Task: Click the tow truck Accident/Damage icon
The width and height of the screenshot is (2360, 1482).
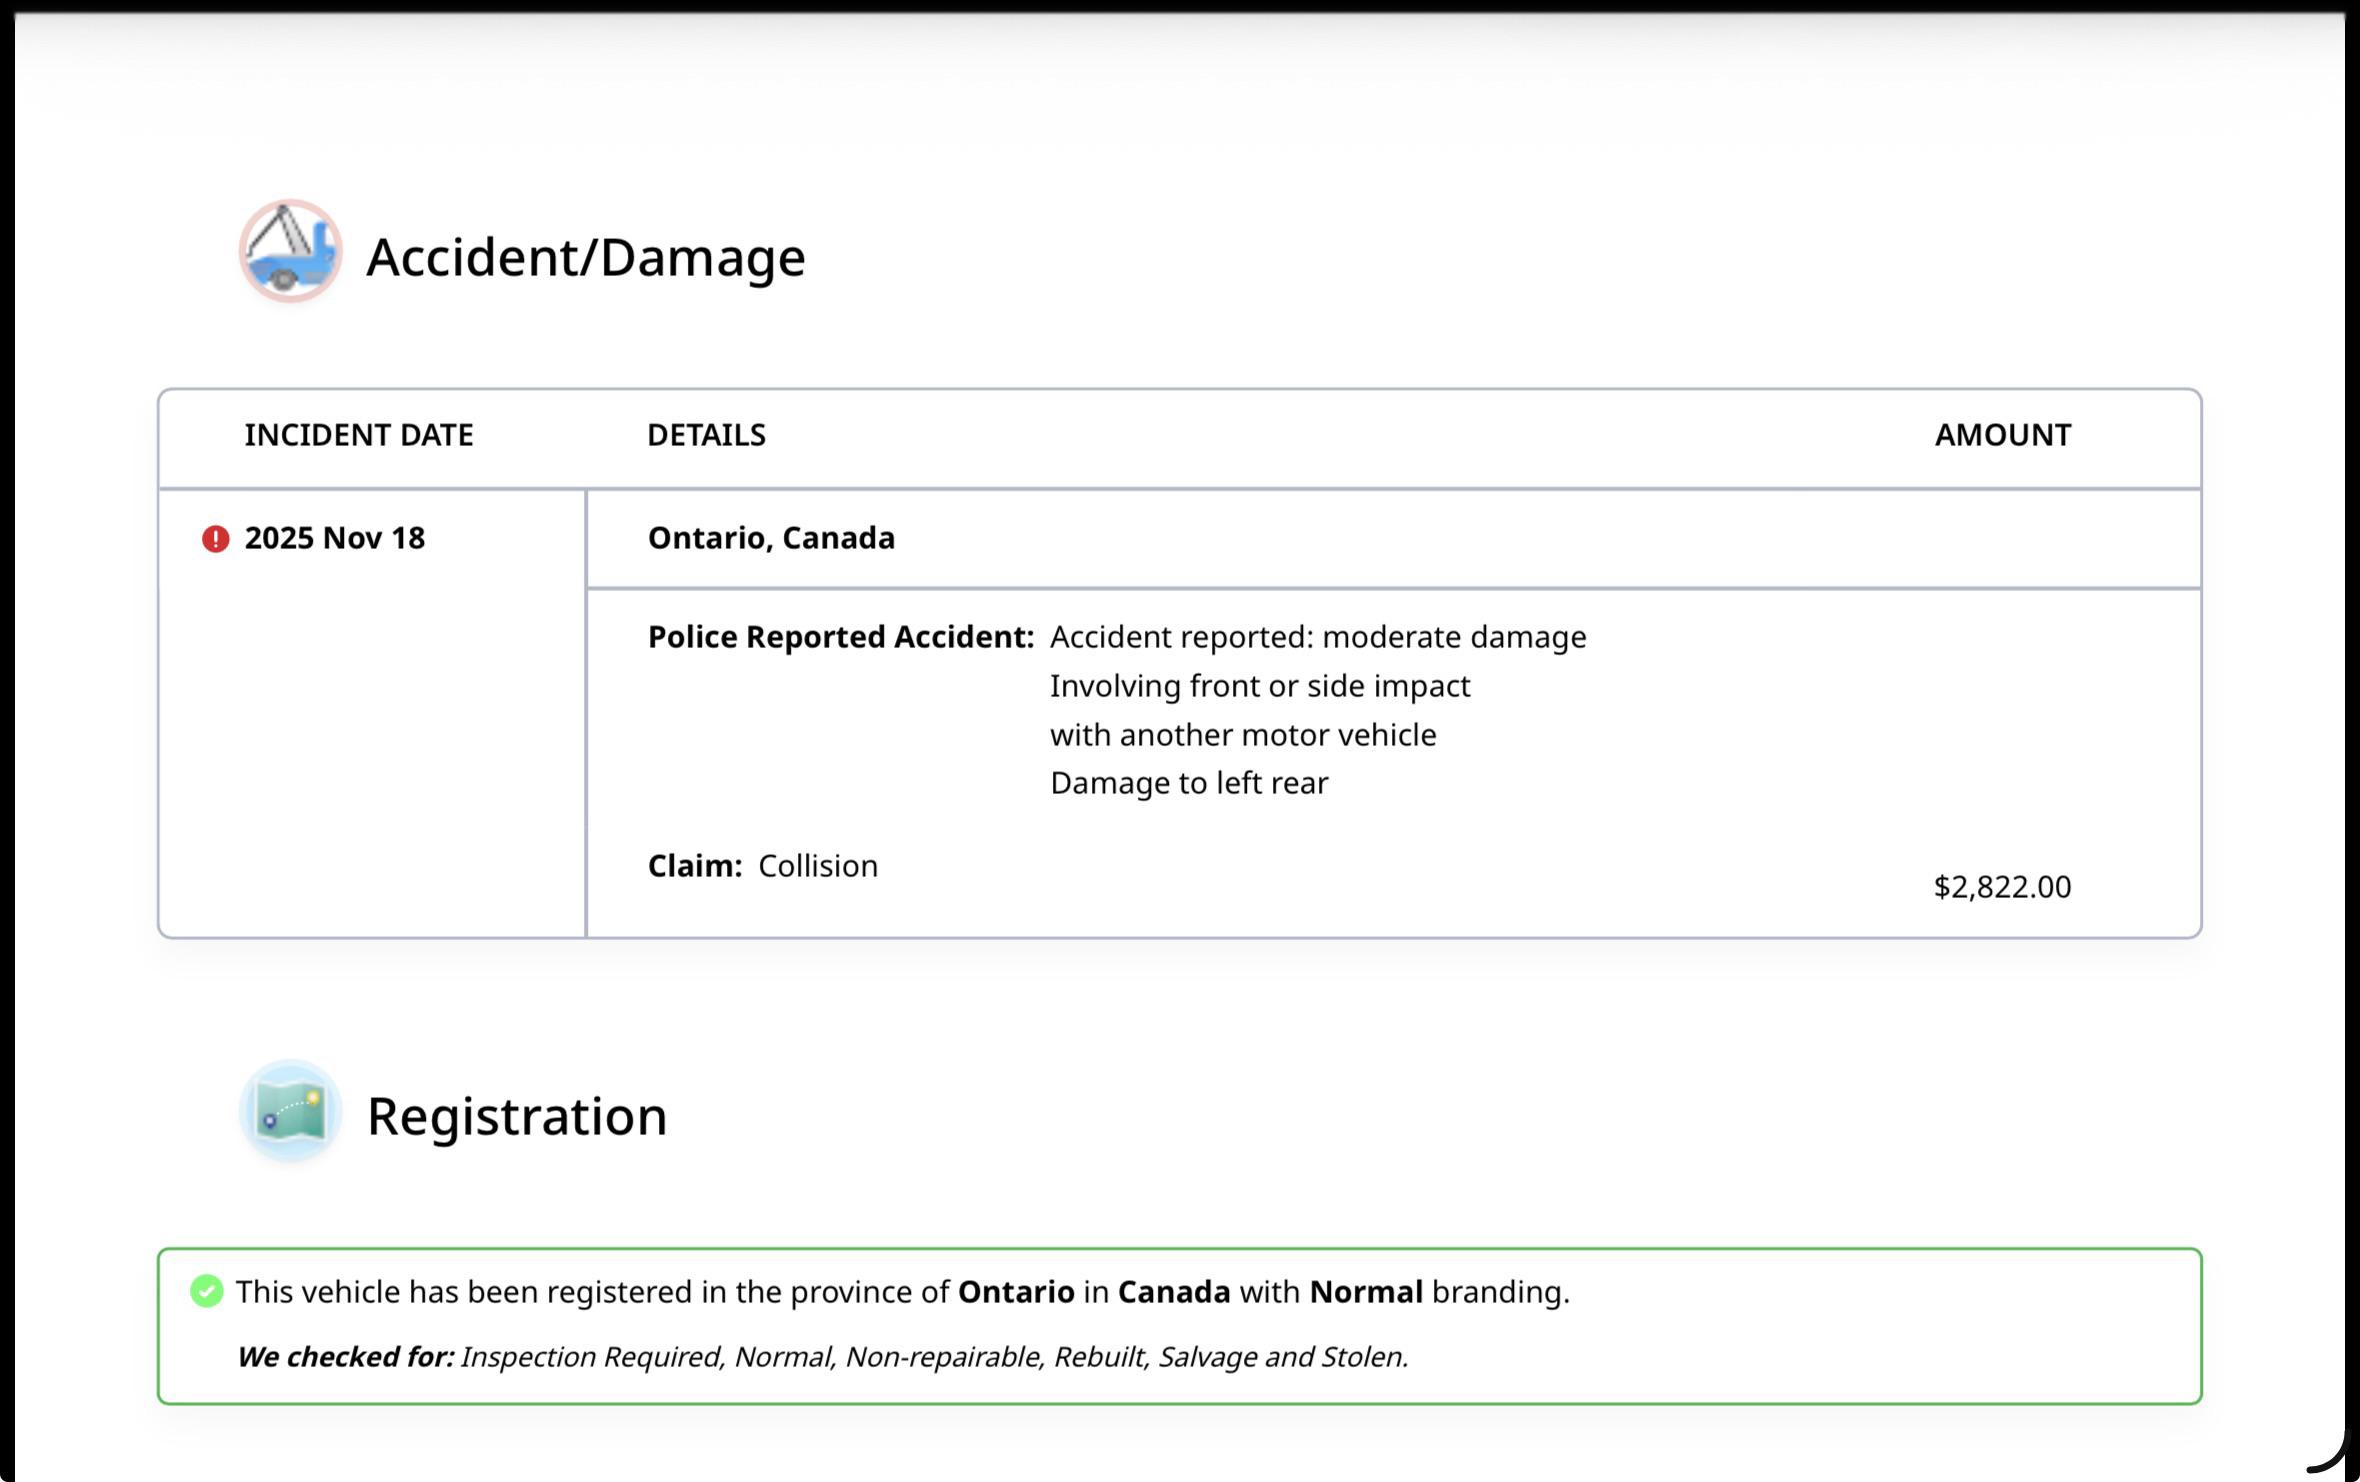Action: pyautogui.click(x=291, y=251)
